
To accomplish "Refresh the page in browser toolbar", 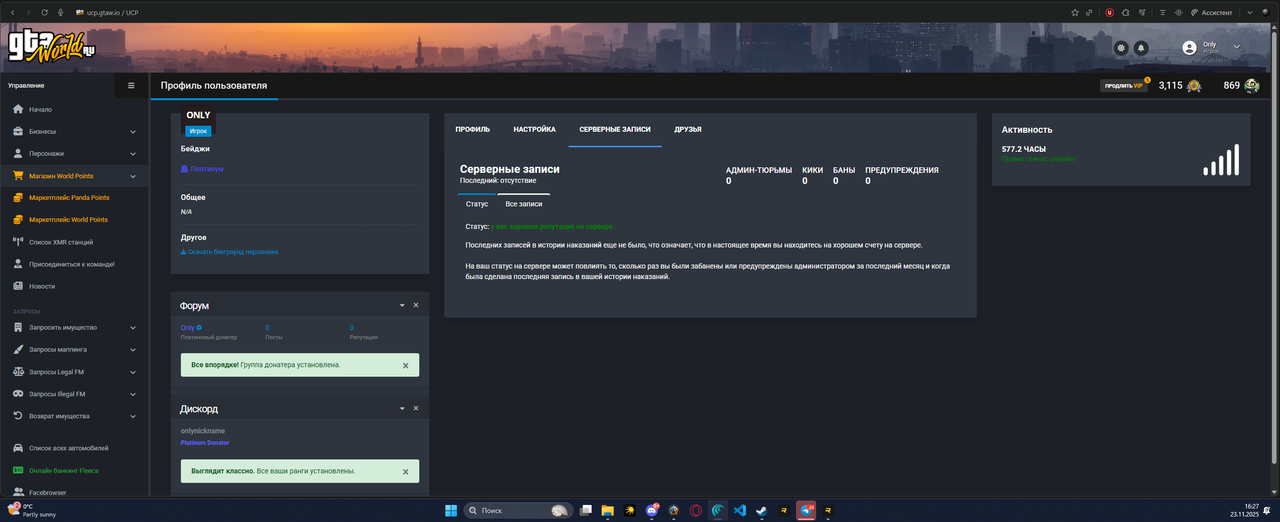I will [x=44, y=12].
